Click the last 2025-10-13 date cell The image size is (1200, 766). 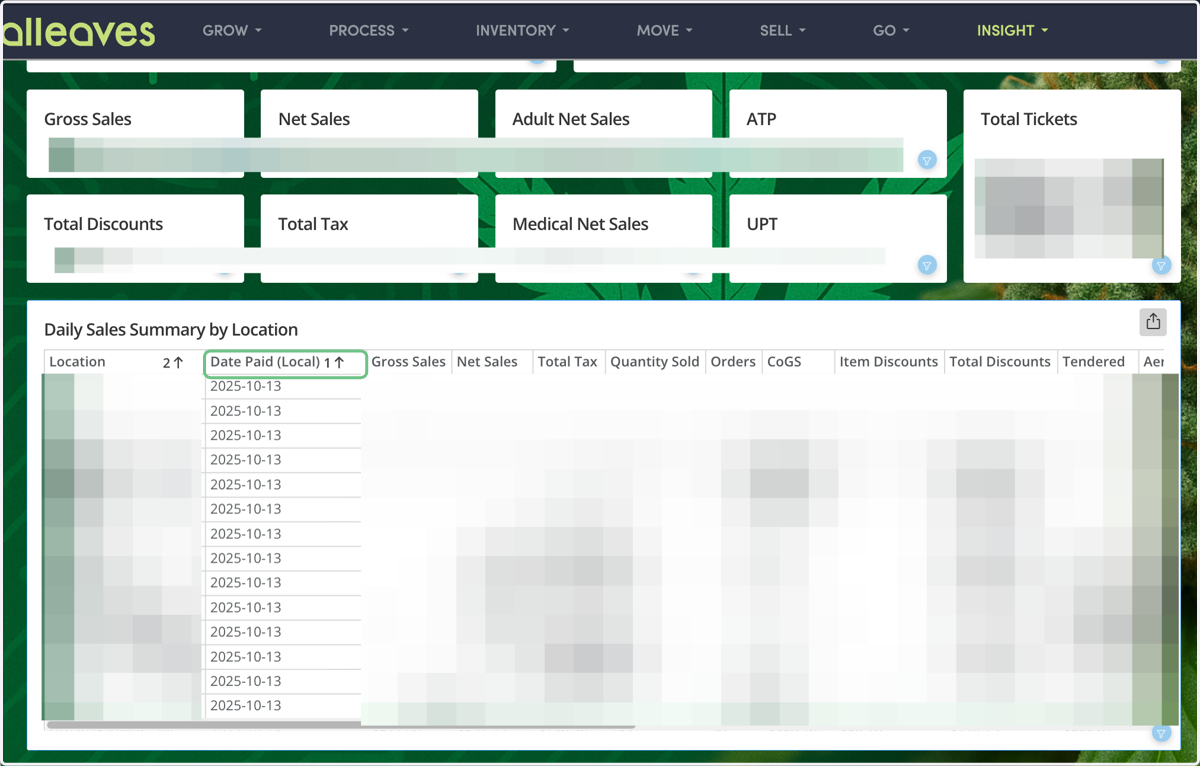(283, 705)
